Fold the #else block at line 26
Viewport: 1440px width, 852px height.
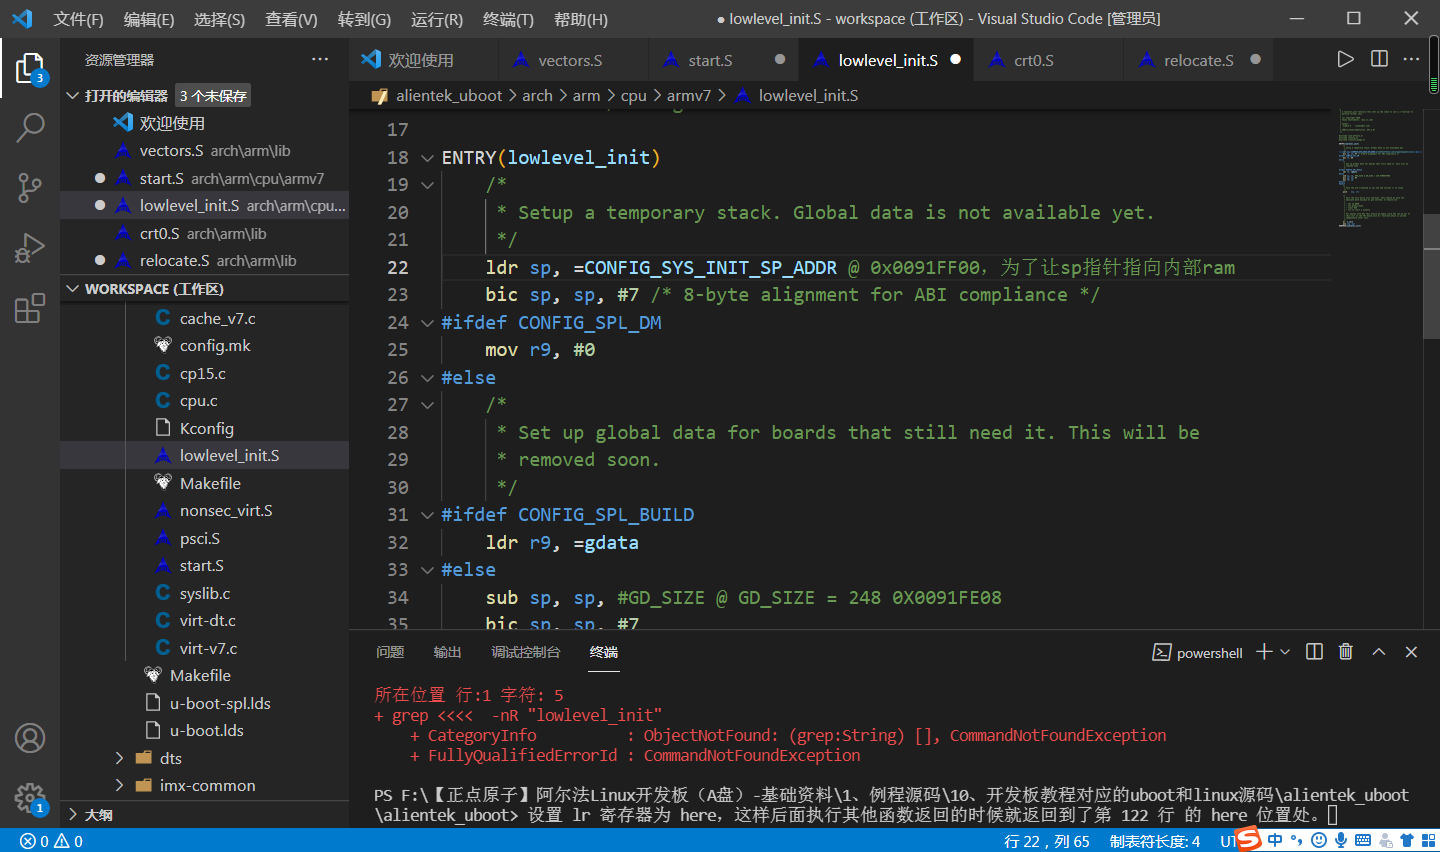click(x=428, y=377)
